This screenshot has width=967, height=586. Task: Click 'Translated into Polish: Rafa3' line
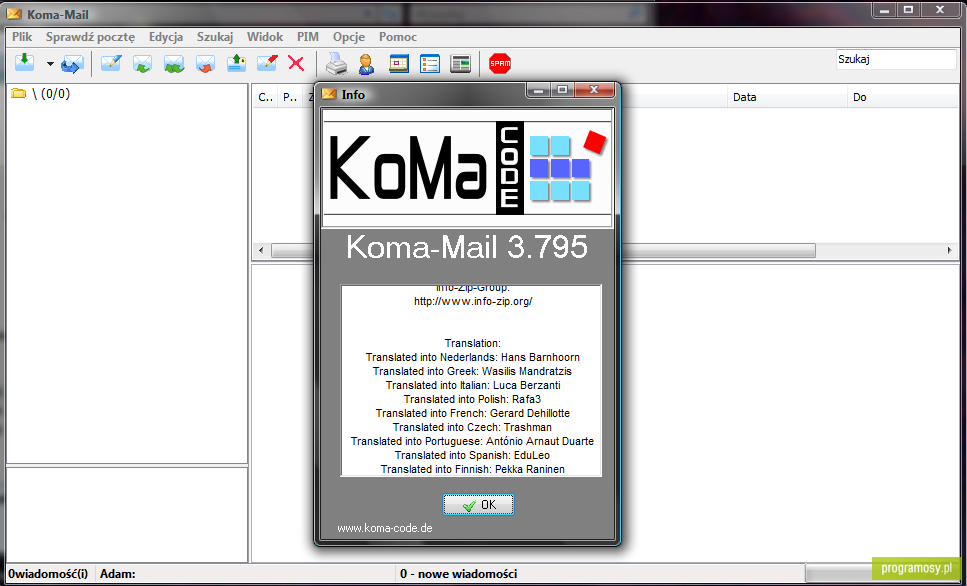coord(472,399)
